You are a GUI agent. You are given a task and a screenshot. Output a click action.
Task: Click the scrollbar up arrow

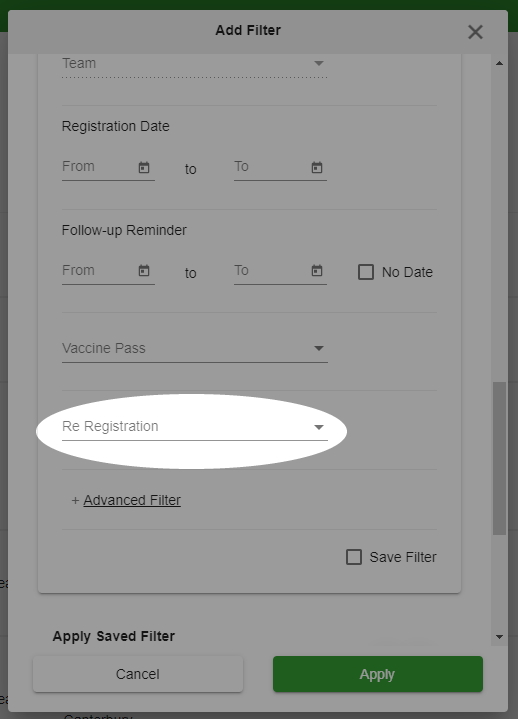[x=499, y=63]
